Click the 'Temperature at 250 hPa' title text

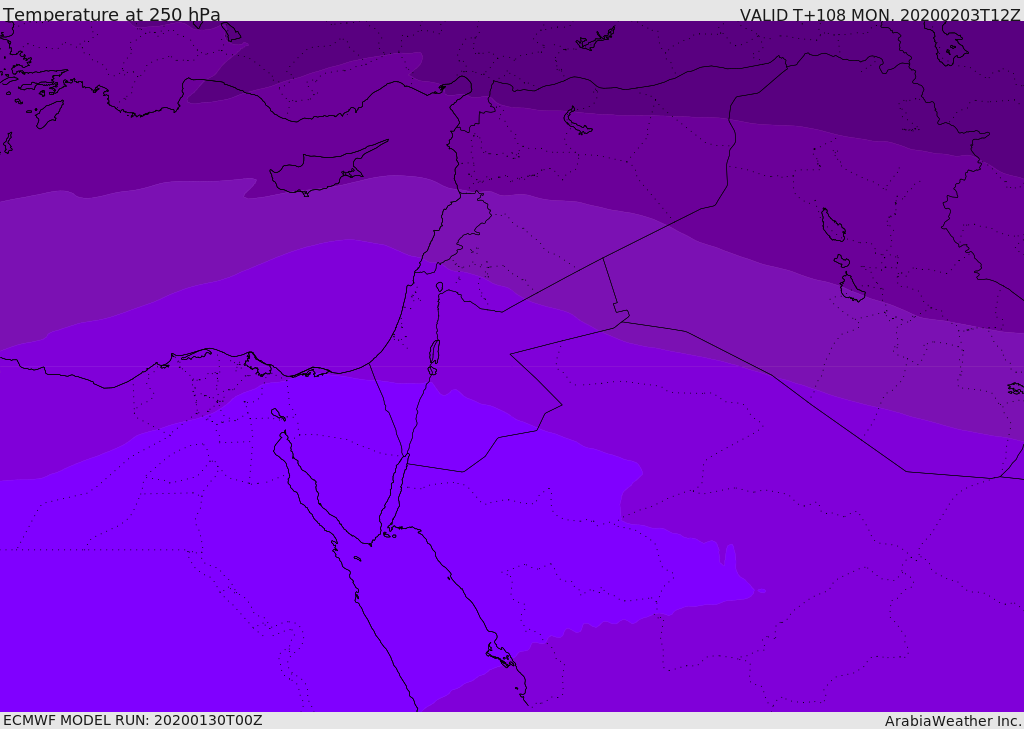[112, 14]
